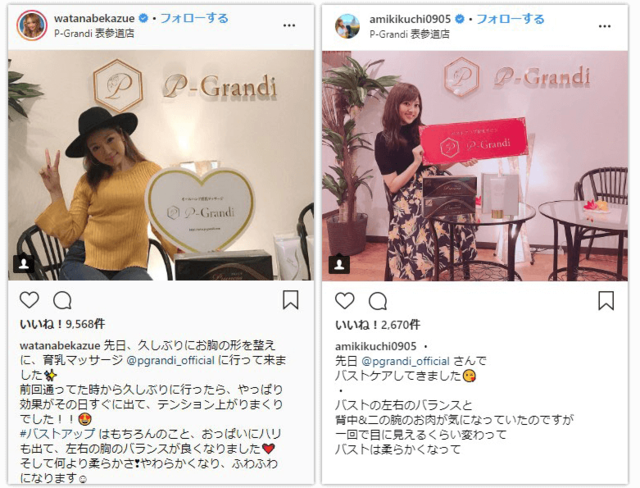Open more options menu on watanabekazue post
The height and width of the screenshot is (488, 640).
289,26
